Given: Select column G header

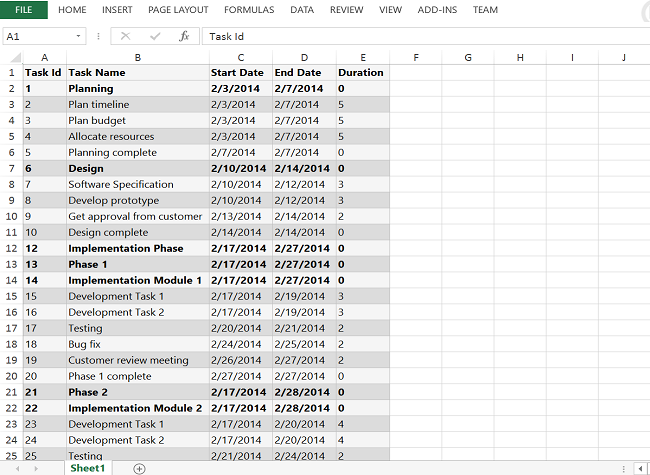Looking at the screenshot, I should (468, 58).
